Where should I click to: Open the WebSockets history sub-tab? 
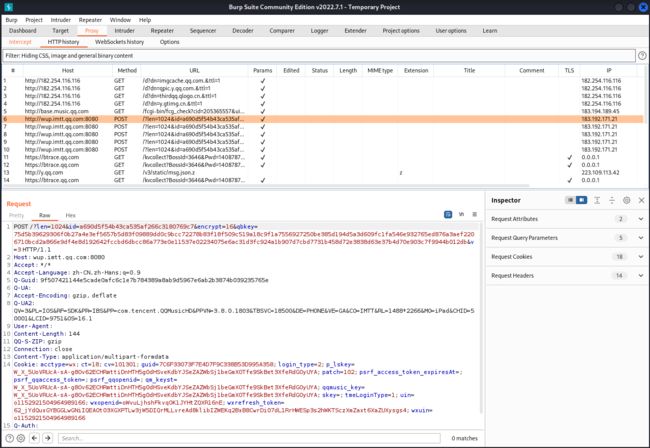coord(119,42)
